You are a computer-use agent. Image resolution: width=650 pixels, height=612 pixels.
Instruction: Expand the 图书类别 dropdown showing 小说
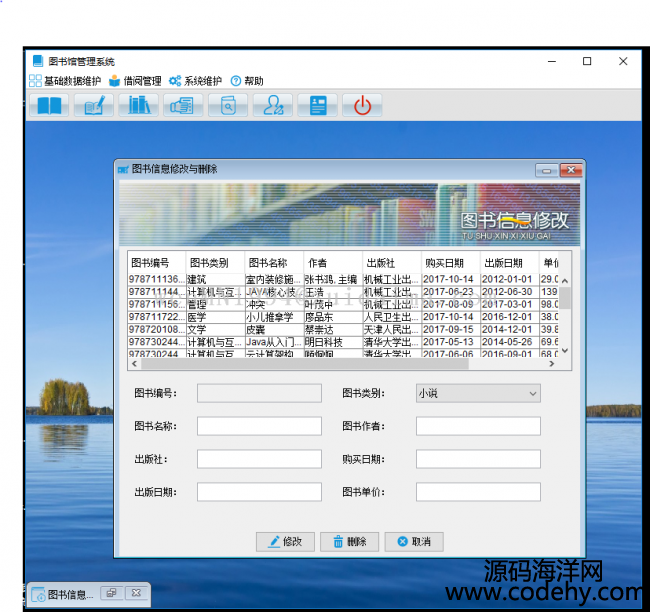pyautogui.click(x=478, y=394)
